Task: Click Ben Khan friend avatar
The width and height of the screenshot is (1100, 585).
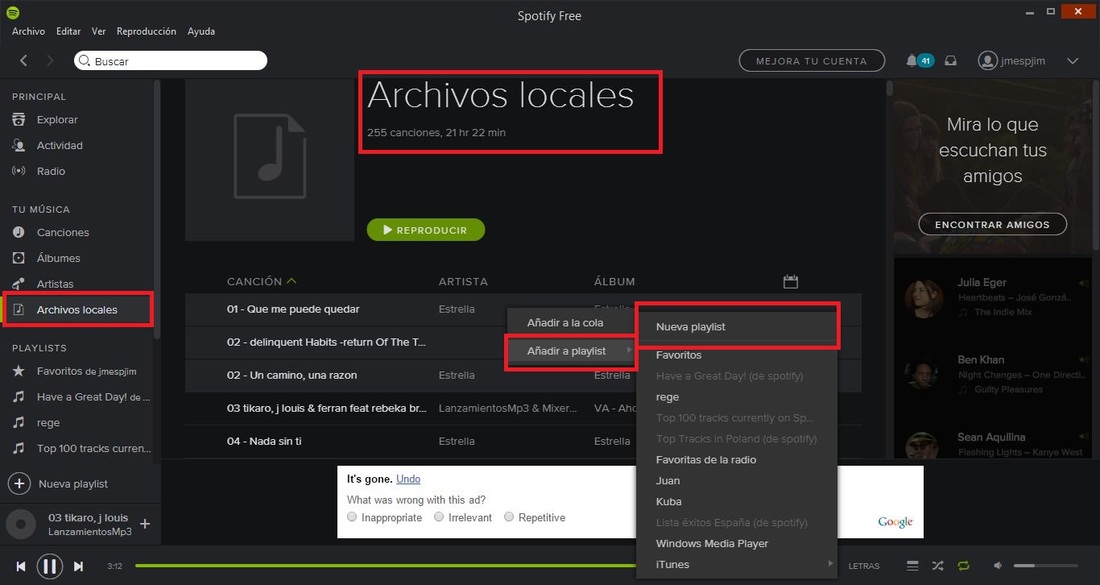Action: (x=923, y=375)
